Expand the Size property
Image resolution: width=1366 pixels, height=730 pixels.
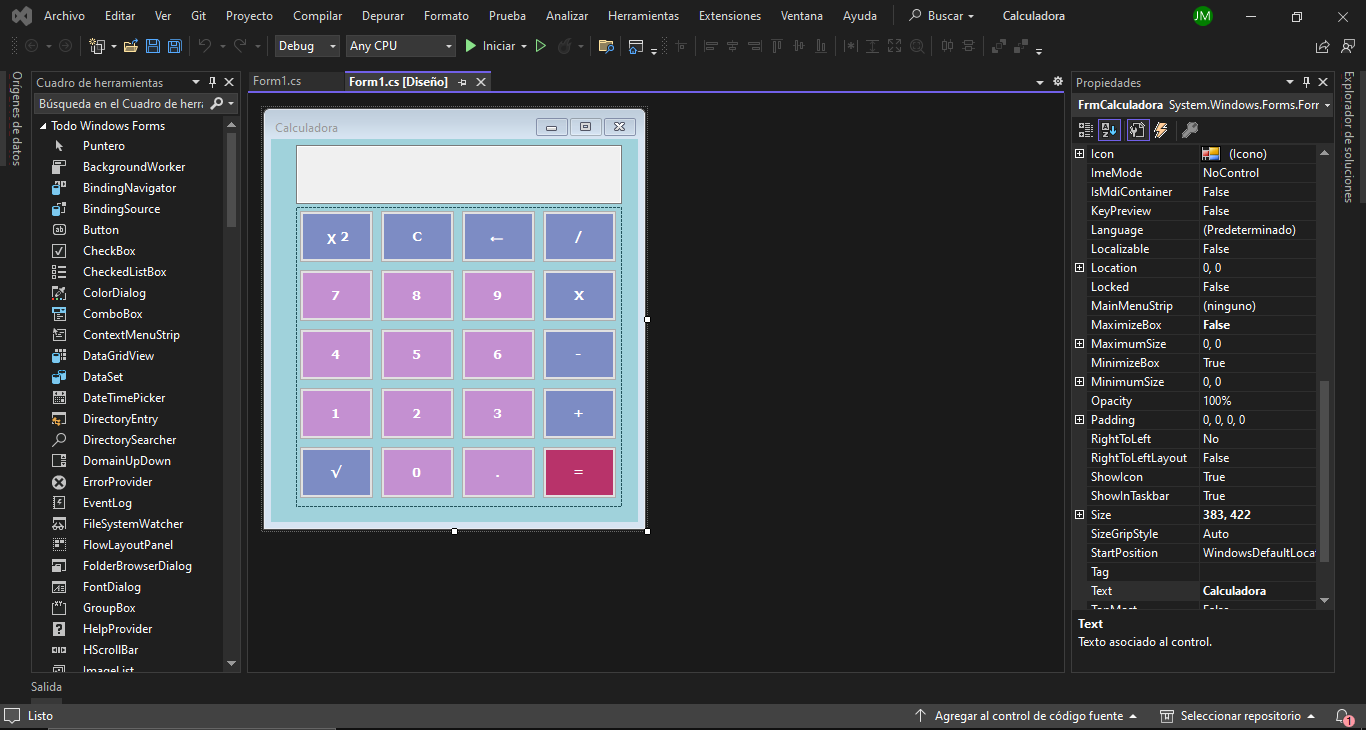click(x=1080, y=515)
